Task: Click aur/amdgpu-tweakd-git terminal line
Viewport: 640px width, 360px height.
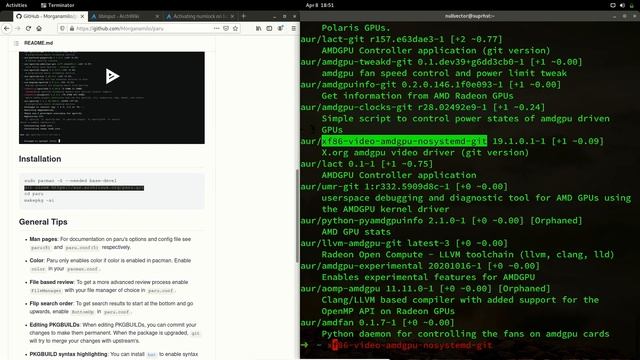Action: 441,62
